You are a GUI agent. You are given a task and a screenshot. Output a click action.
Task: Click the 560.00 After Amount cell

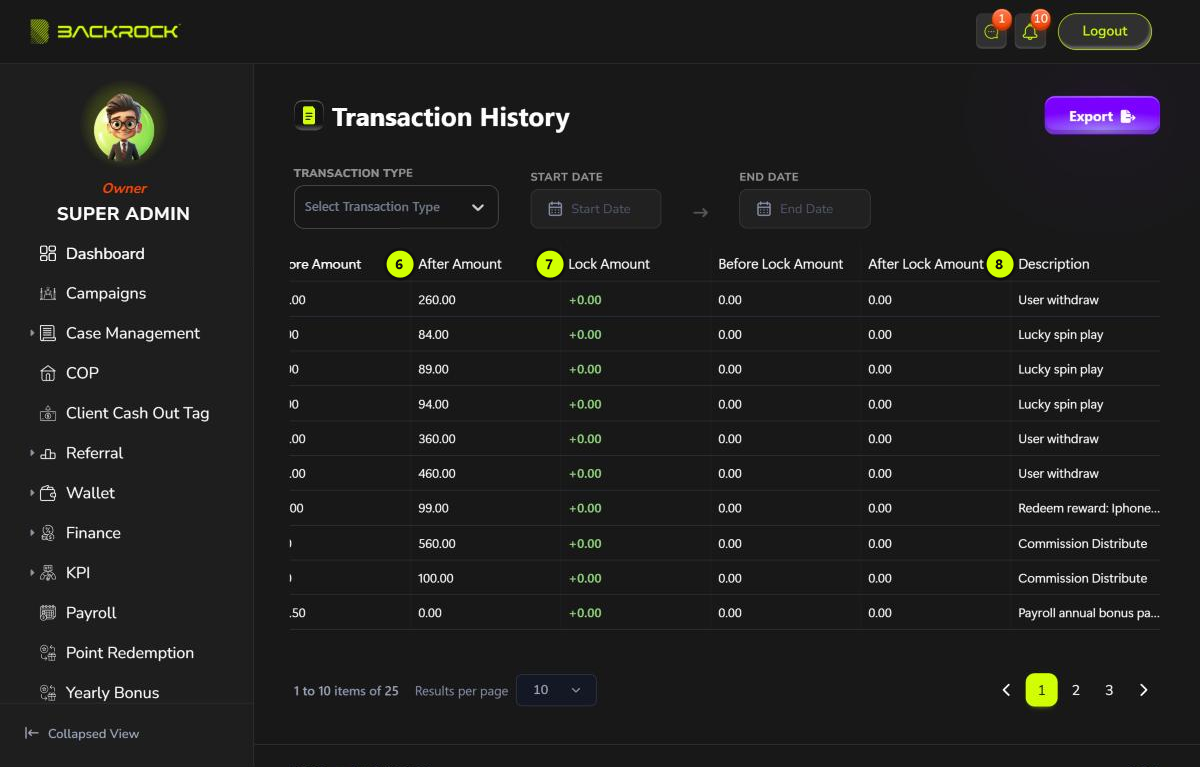437,544
